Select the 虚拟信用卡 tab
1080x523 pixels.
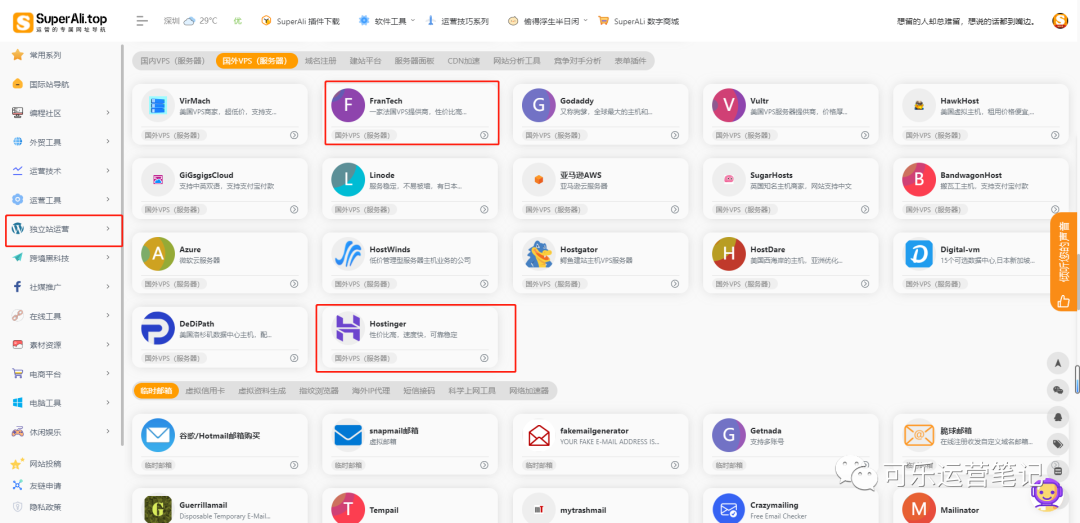(205, 390)
